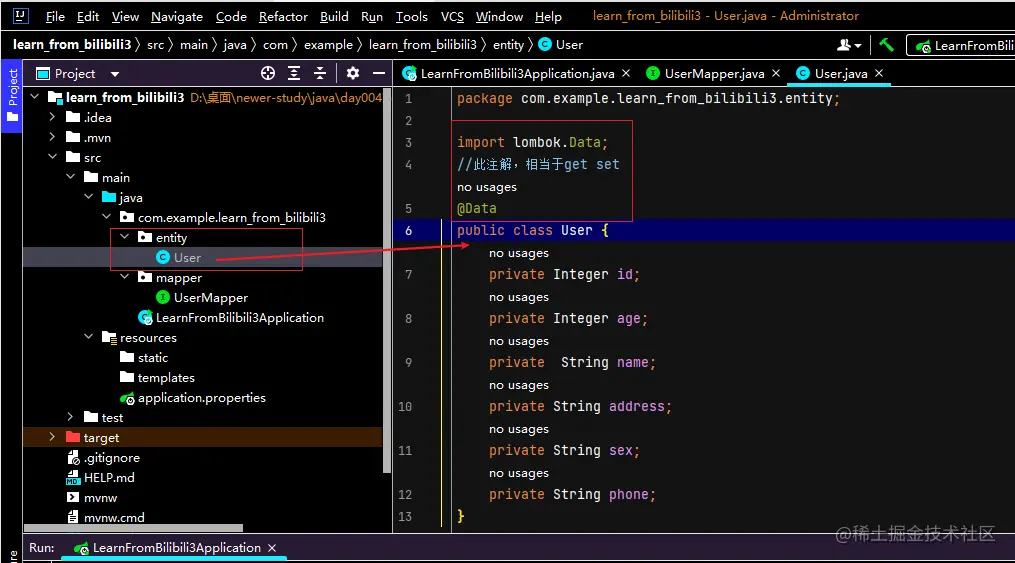
Task: Open the VCS menu
Action: coord(452,17)
